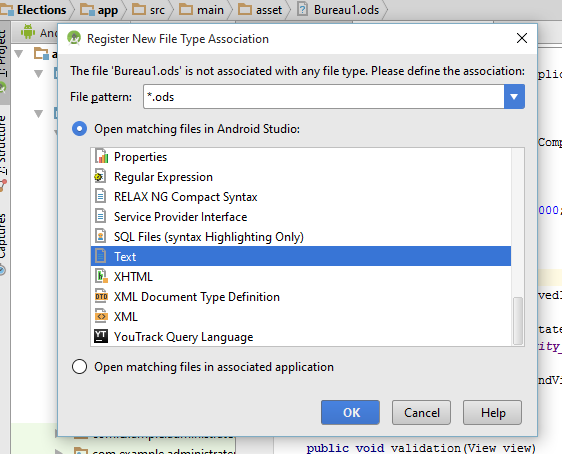Confirm the association with OK
Image resolution: width=562 pixels, height=454 pixels.
click(x=350, y=412)
